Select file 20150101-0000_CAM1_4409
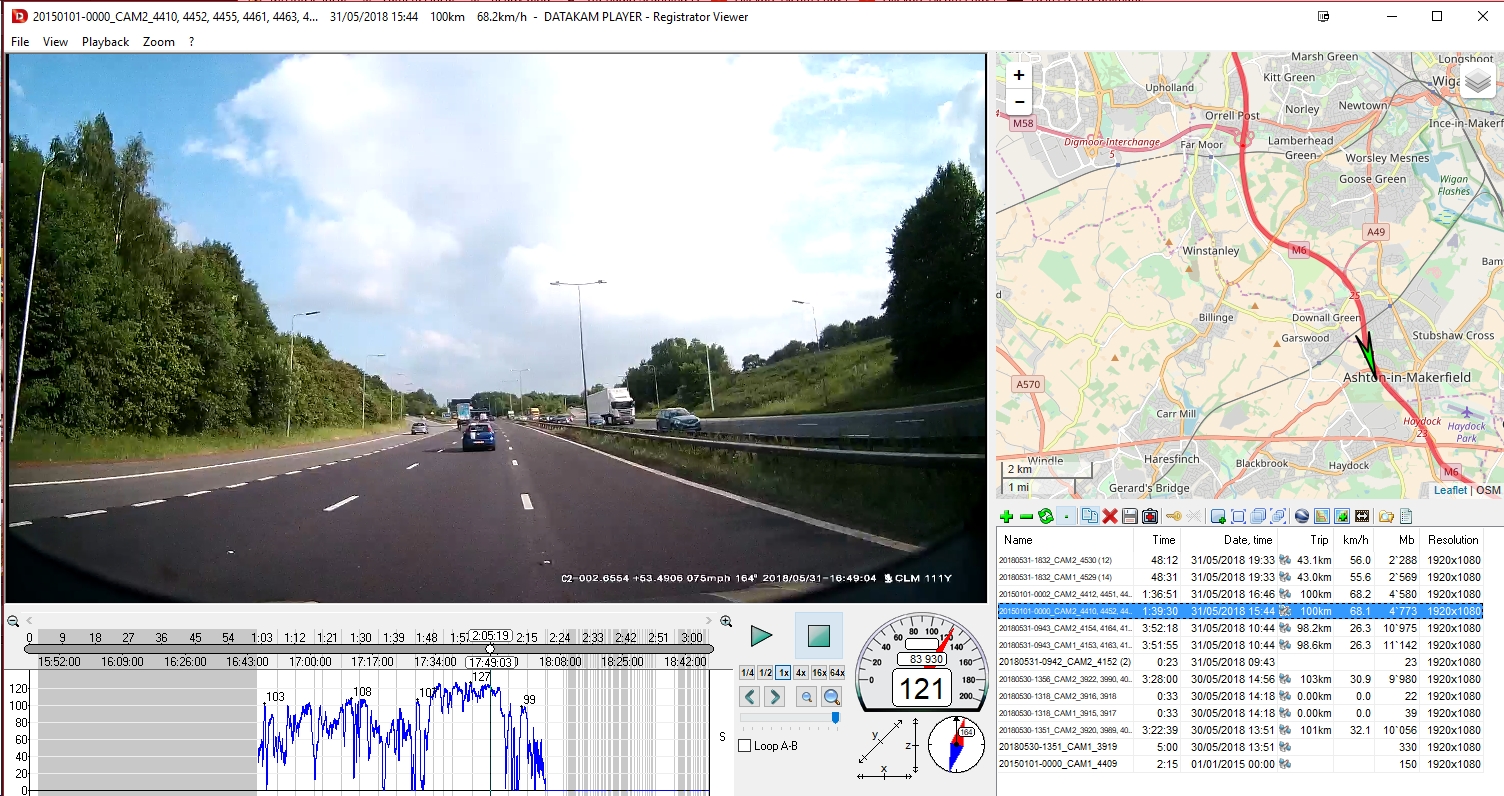This screenshot has width=1504, height=796. (1240, 764)
